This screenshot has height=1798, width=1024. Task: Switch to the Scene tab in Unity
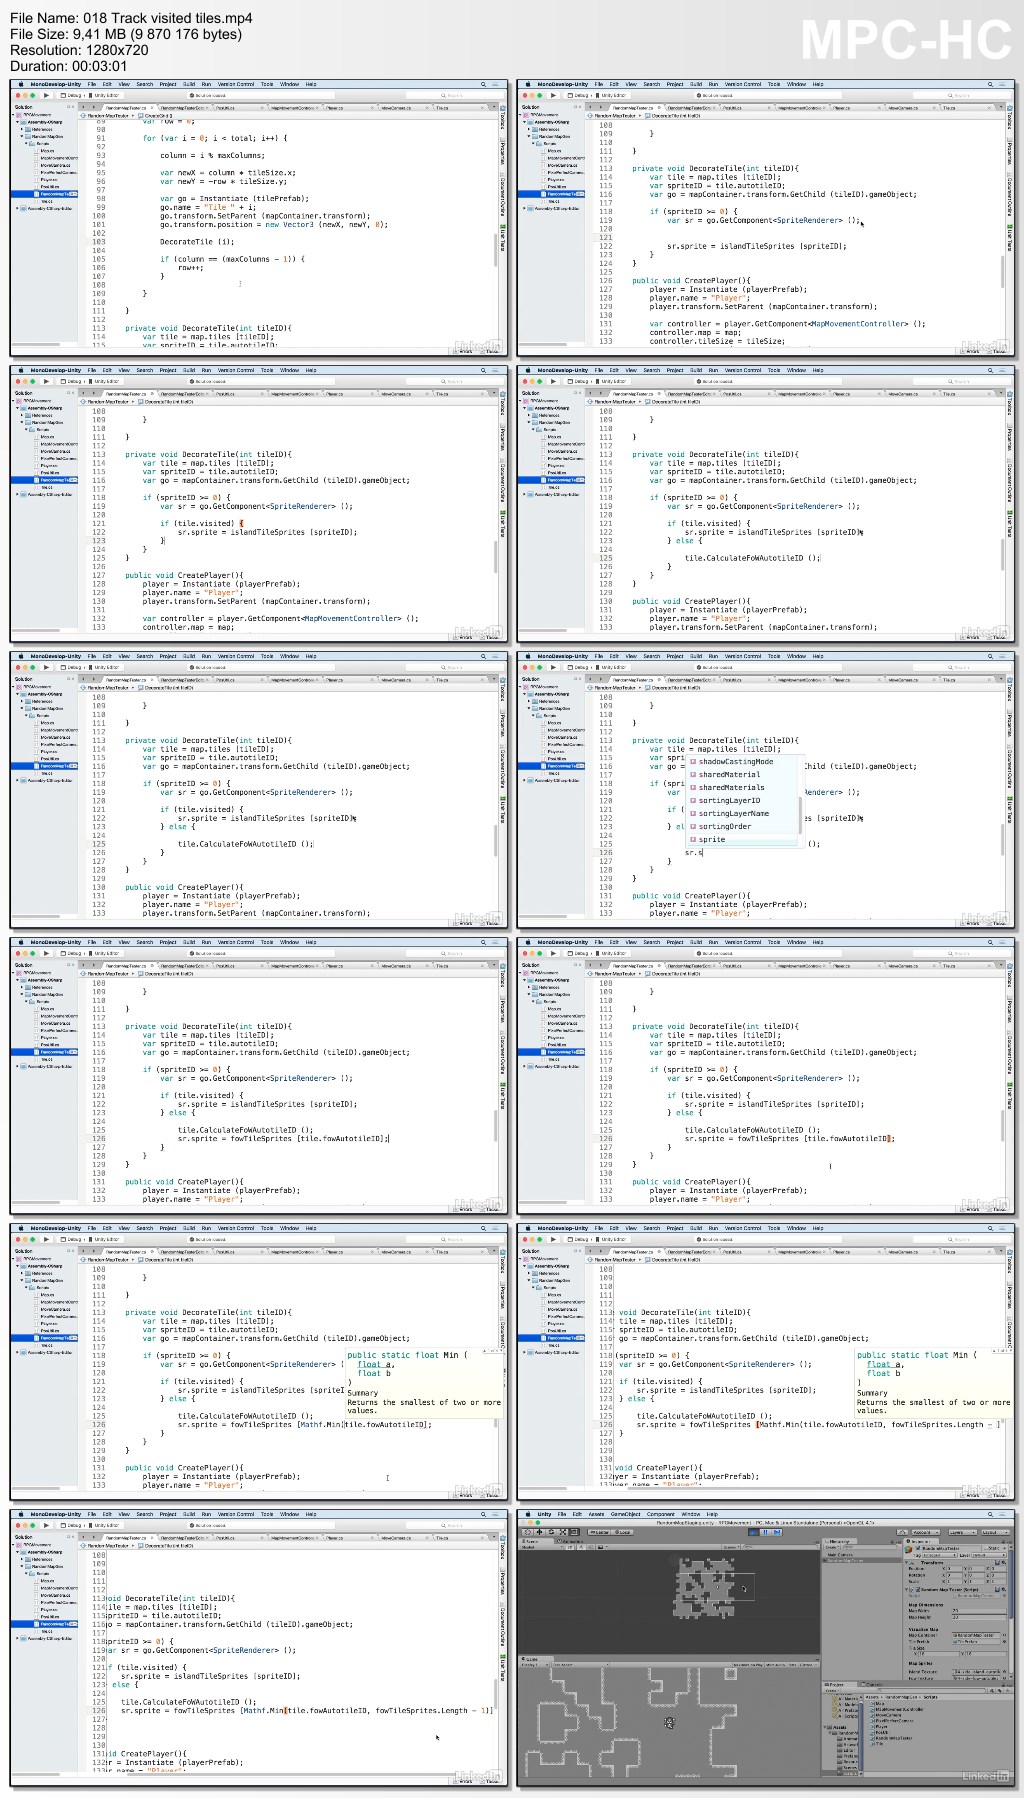click(x=535, y=1541)
